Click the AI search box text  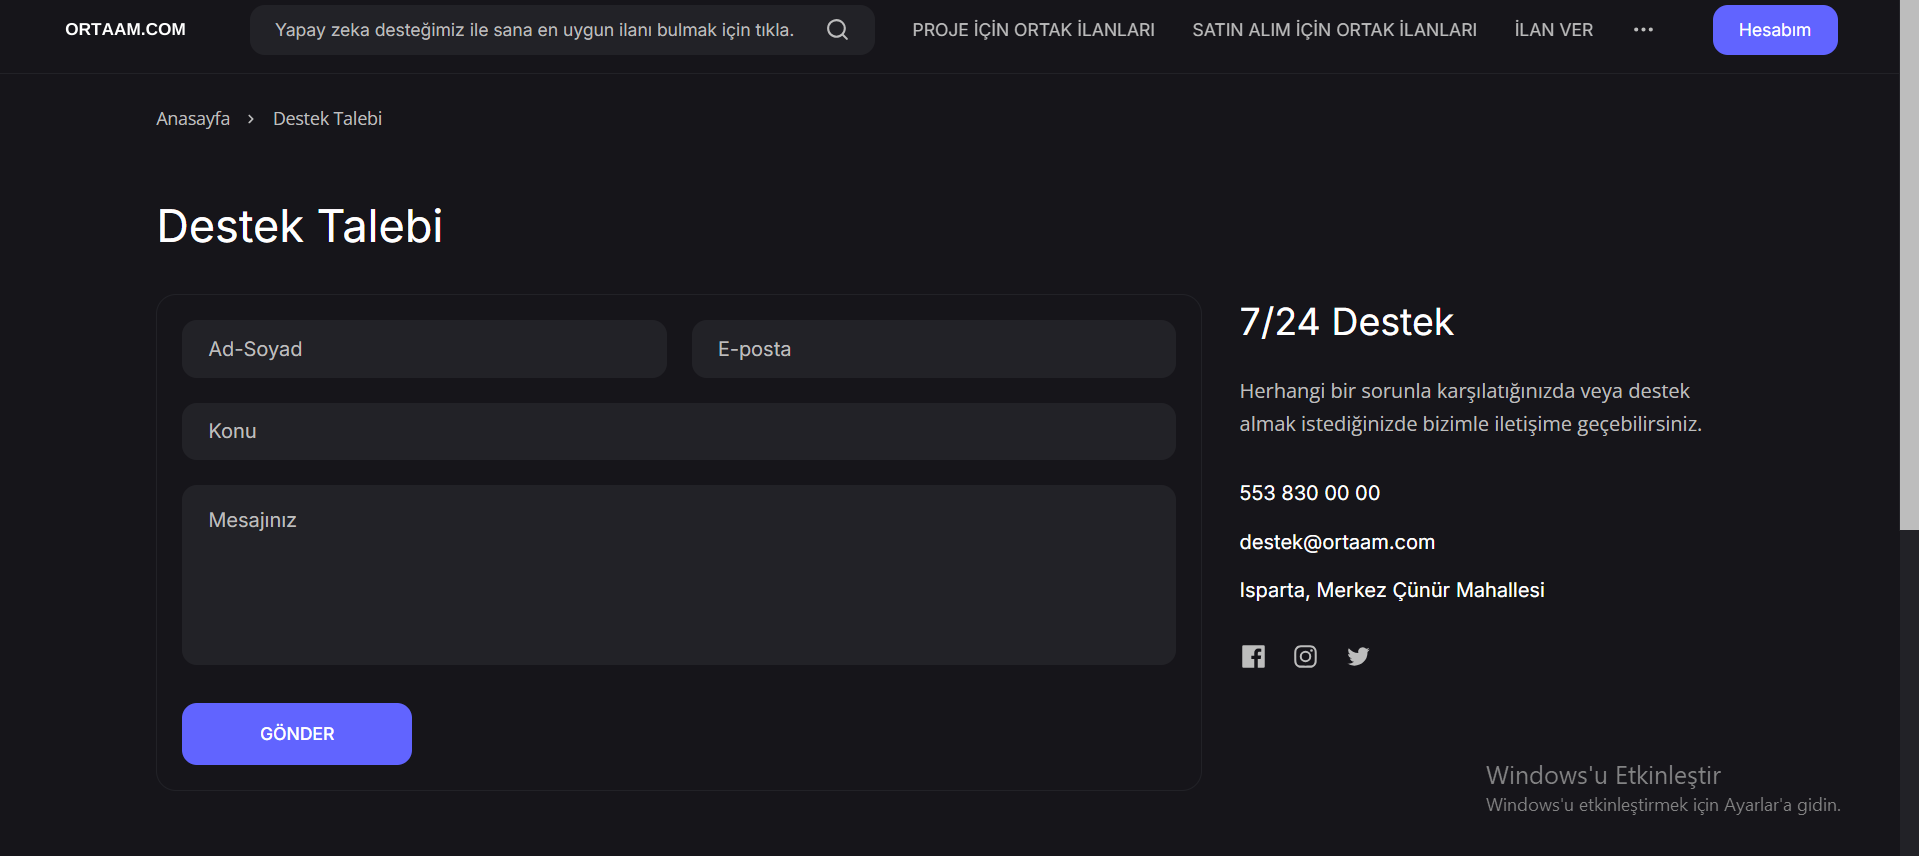[534, 30]
